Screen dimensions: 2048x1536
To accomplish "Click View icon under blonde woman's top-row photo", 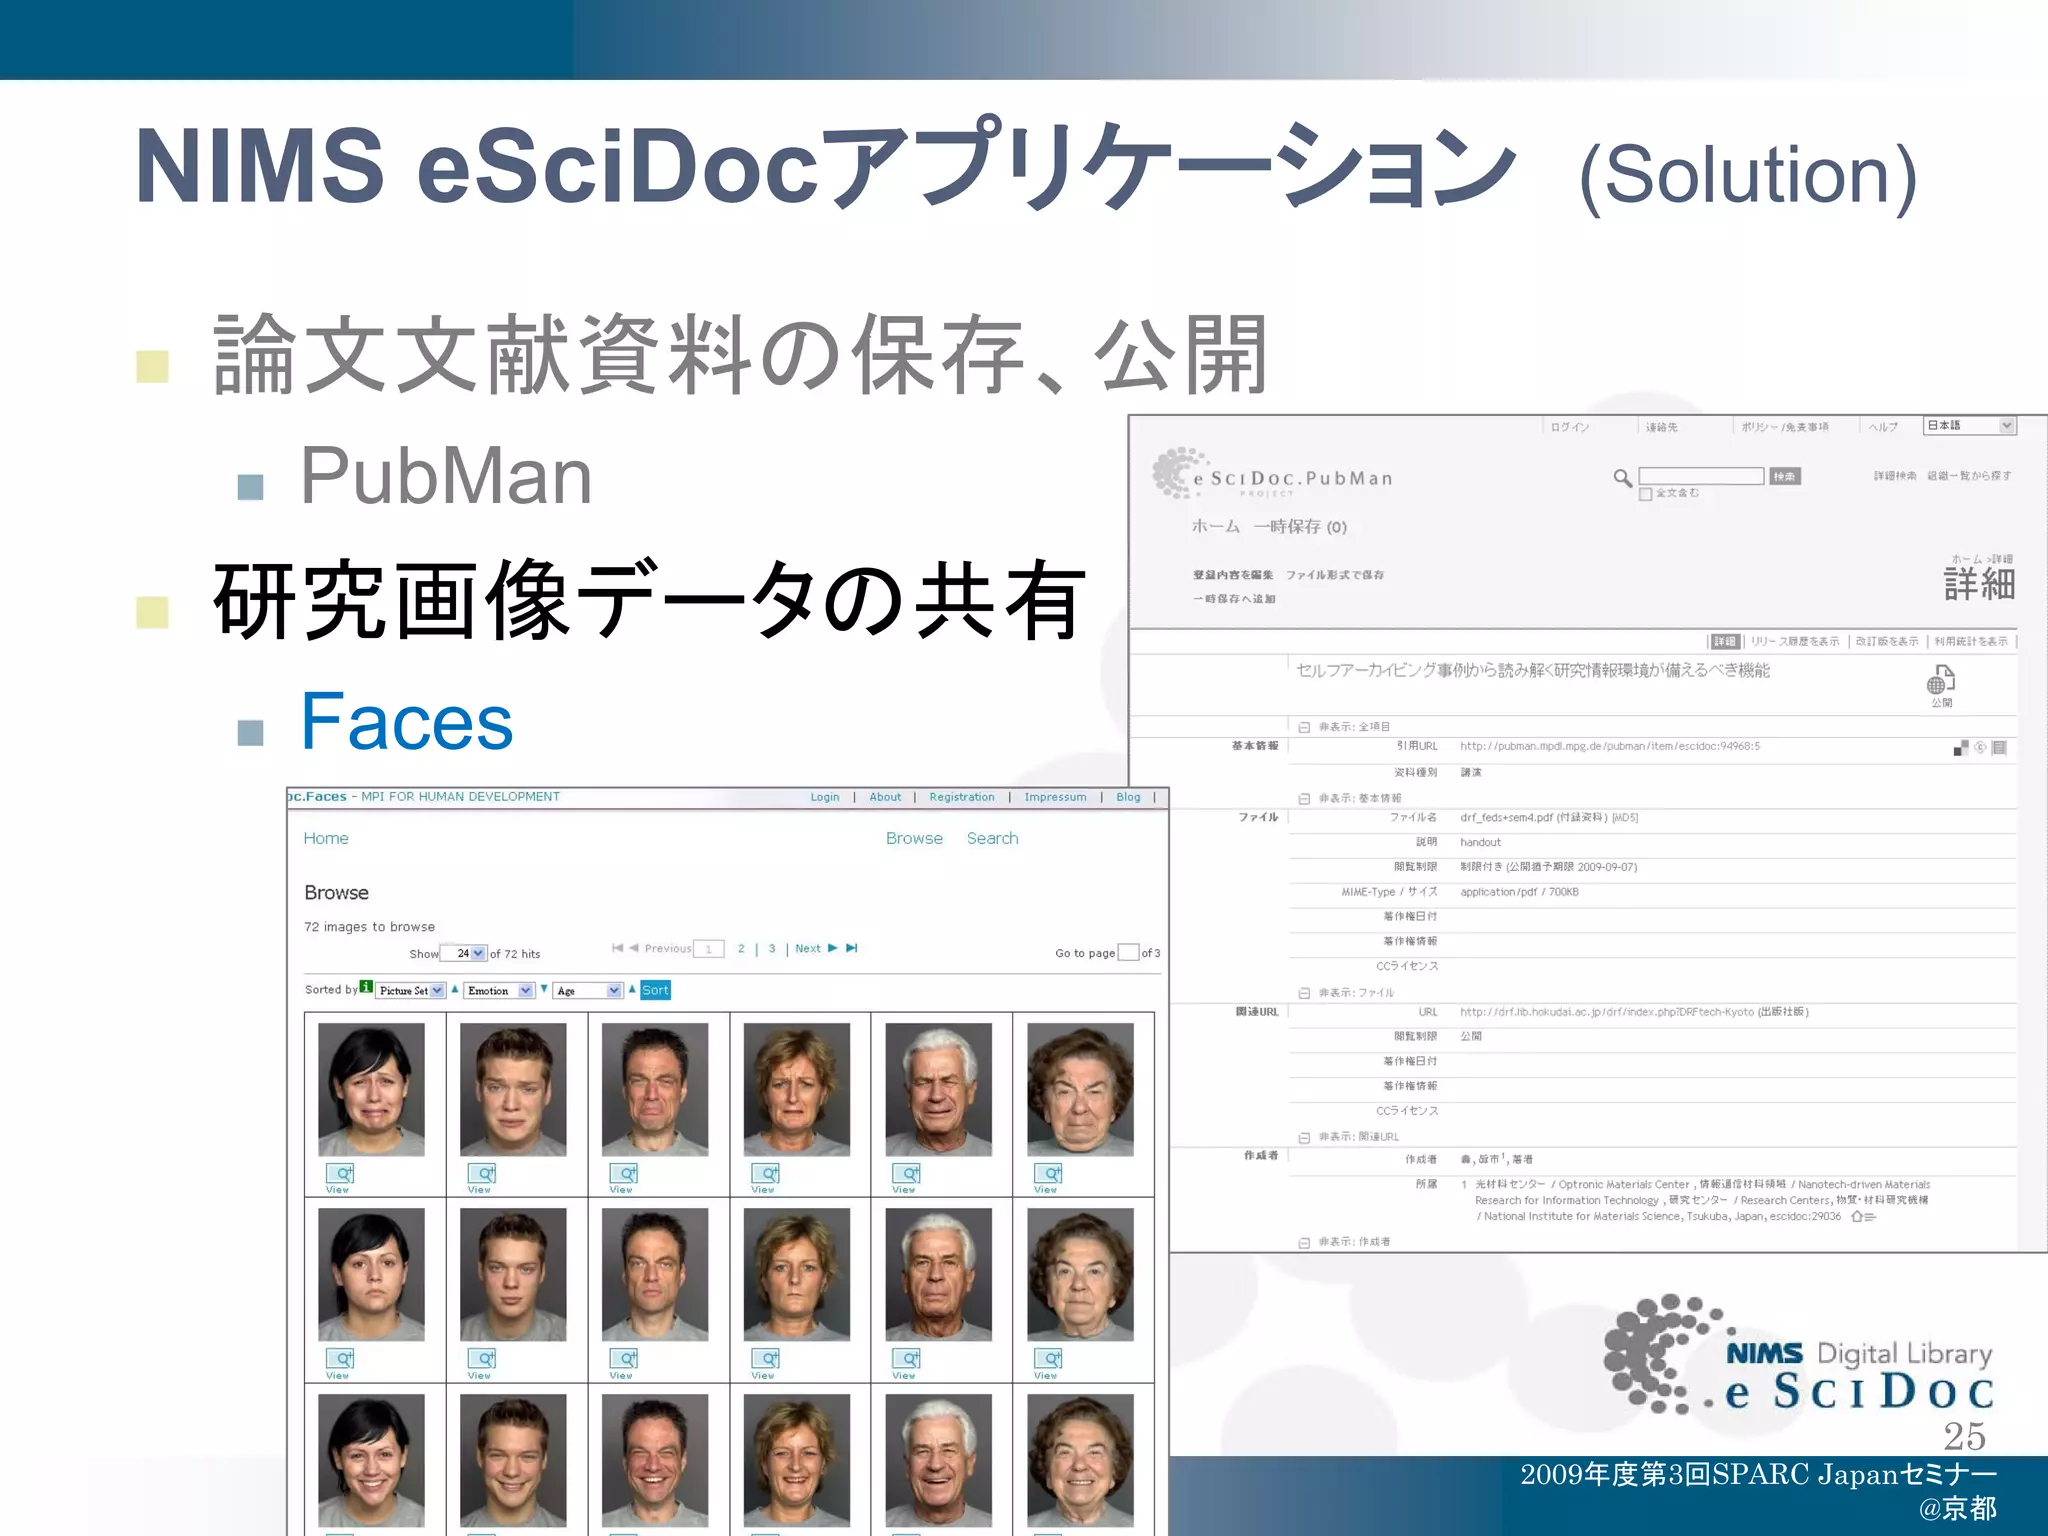I will coord(766,1173).
